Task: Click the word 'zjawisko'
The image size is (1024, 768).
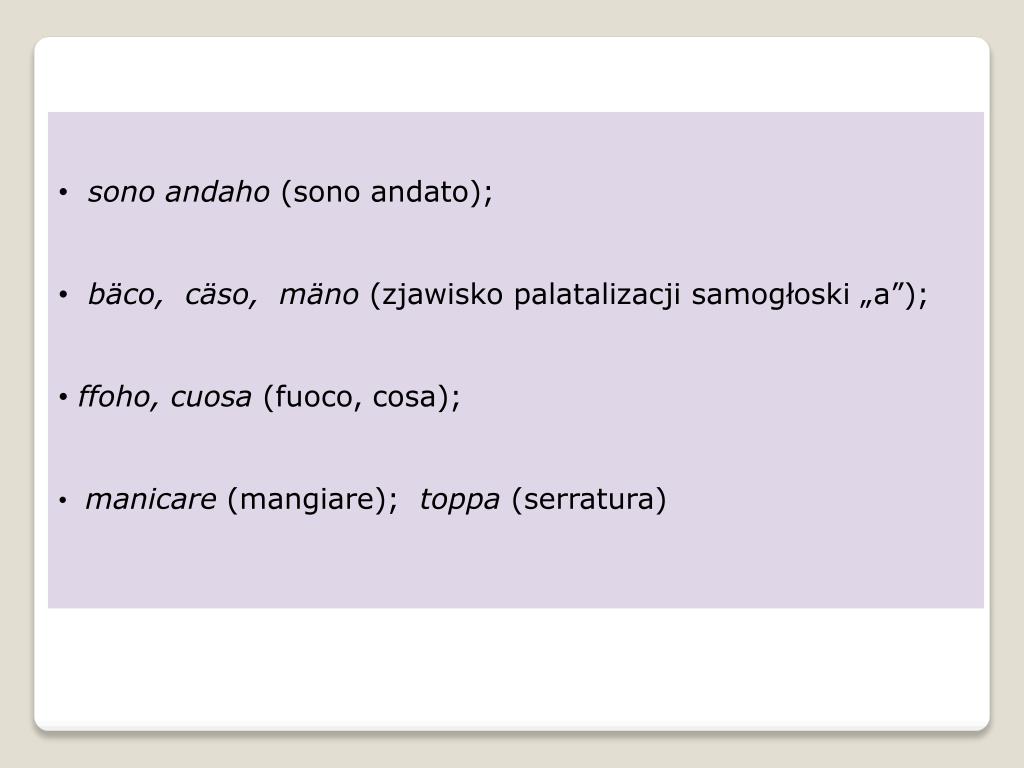Action: [436, 295]
